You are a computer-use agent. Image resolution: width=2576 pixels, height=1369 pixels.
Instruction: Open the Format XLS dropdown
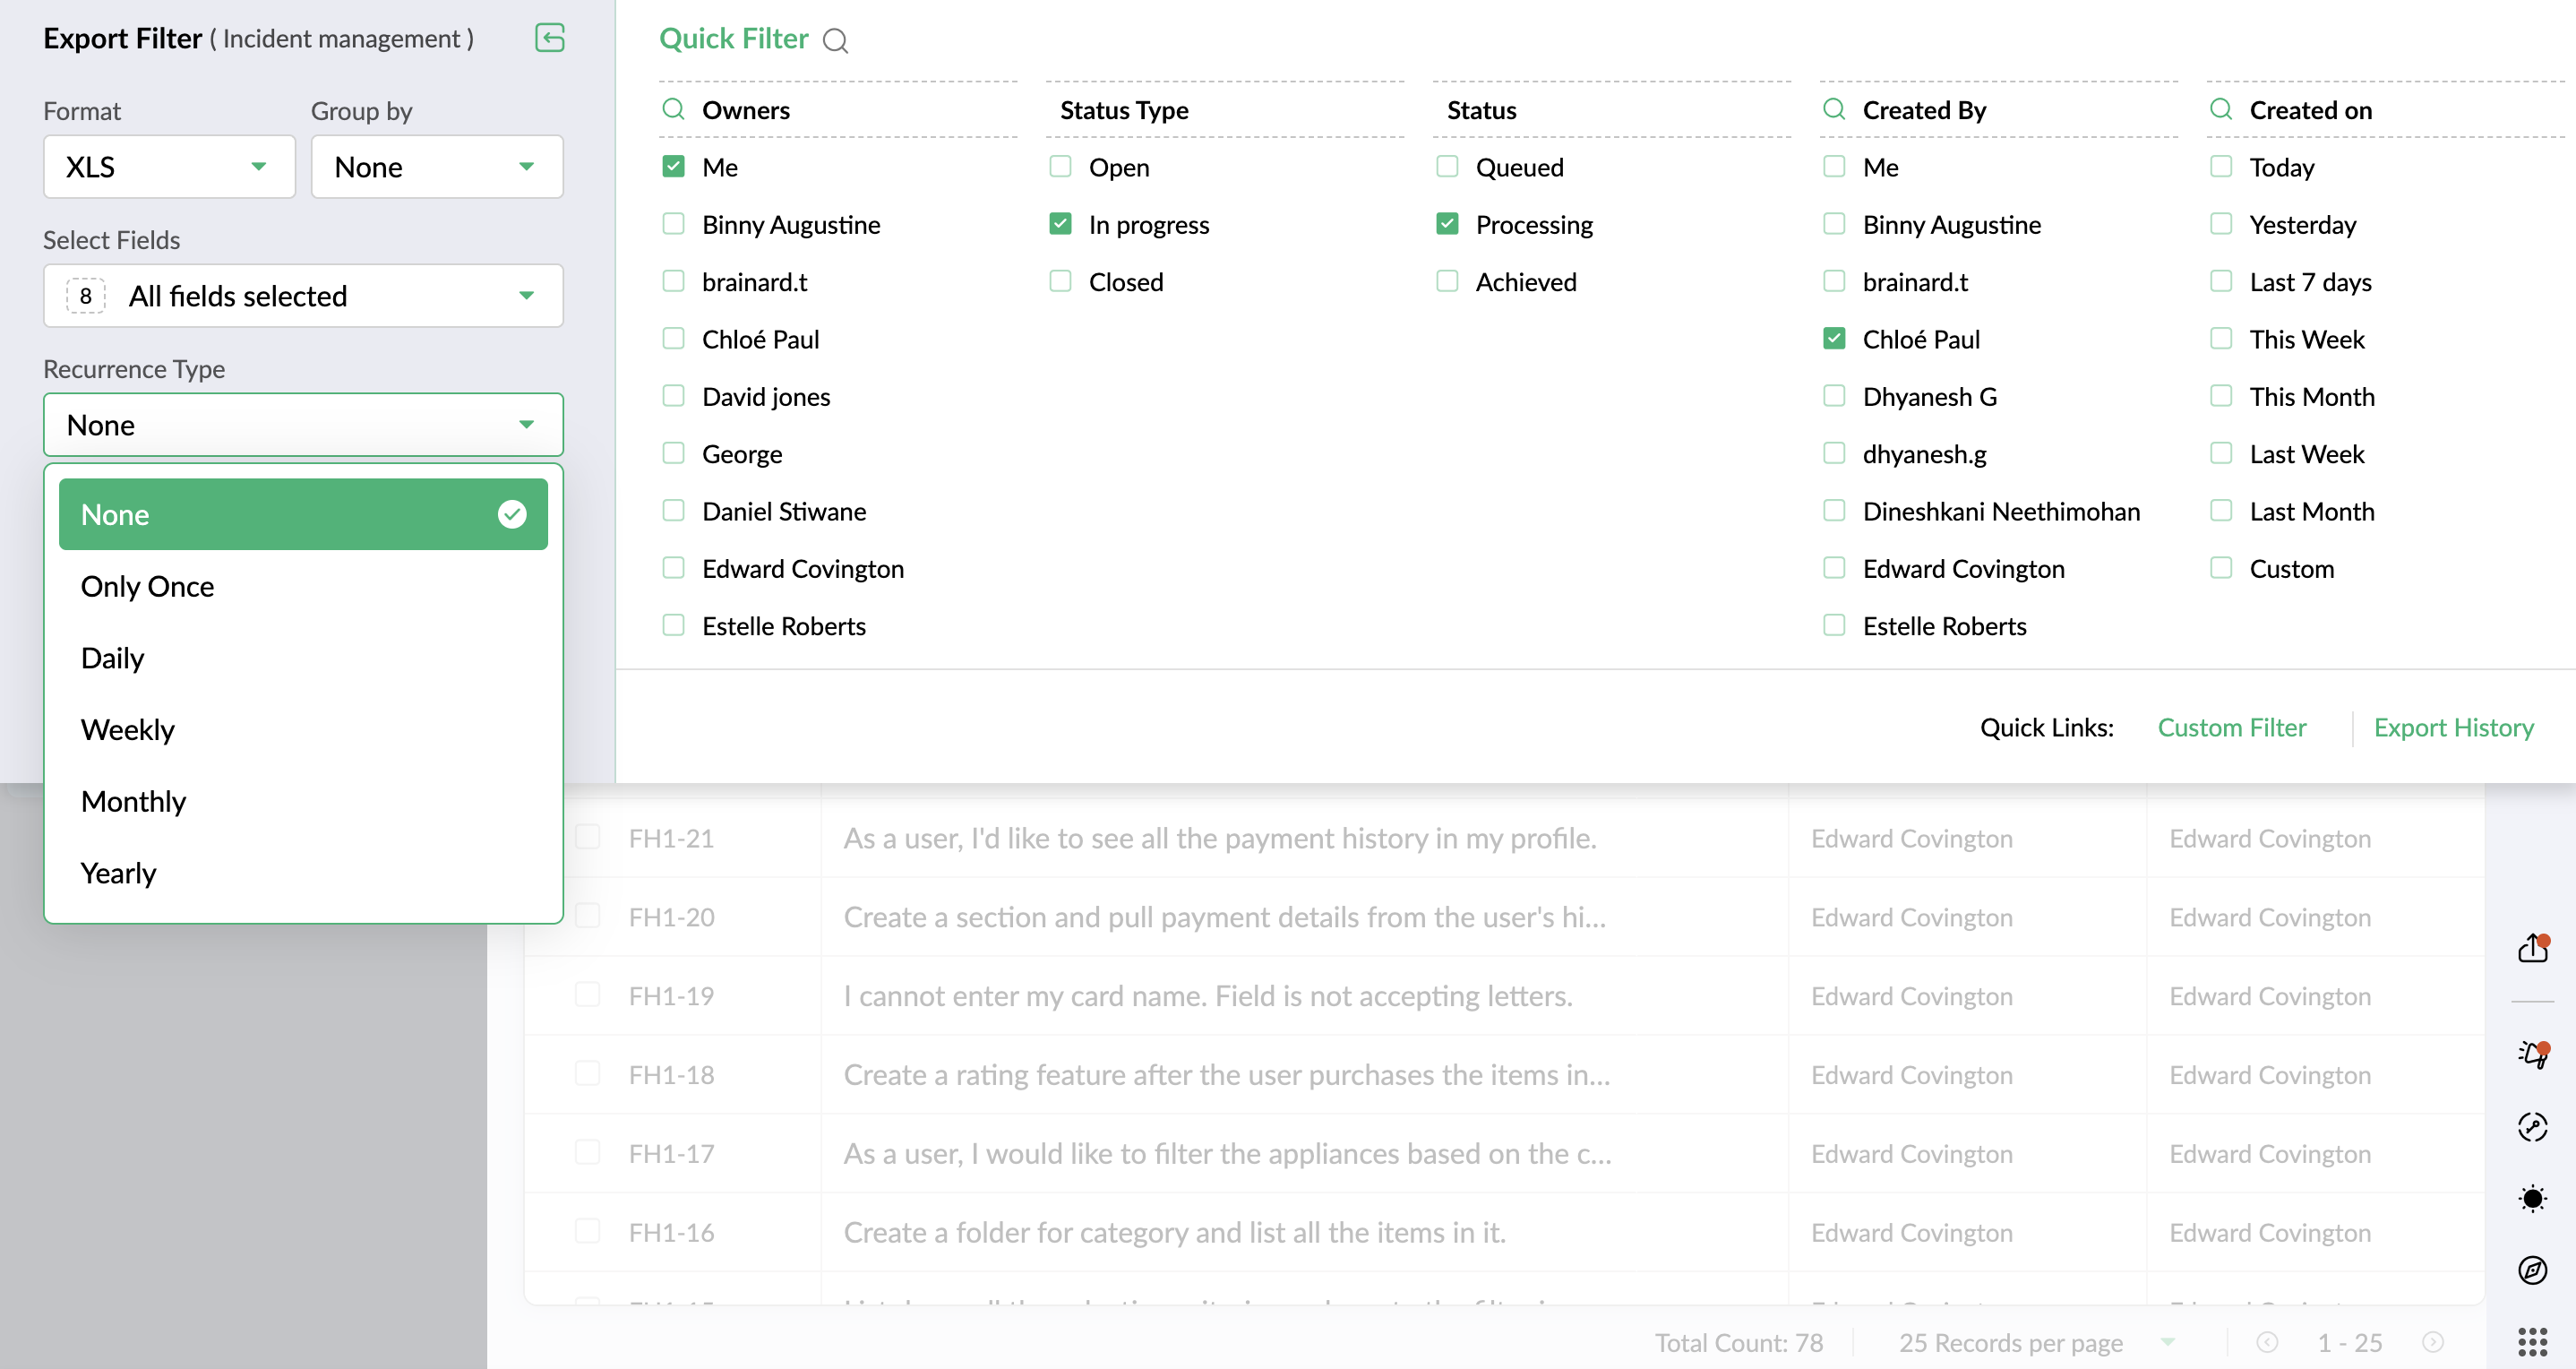click(x=169, y=167)
